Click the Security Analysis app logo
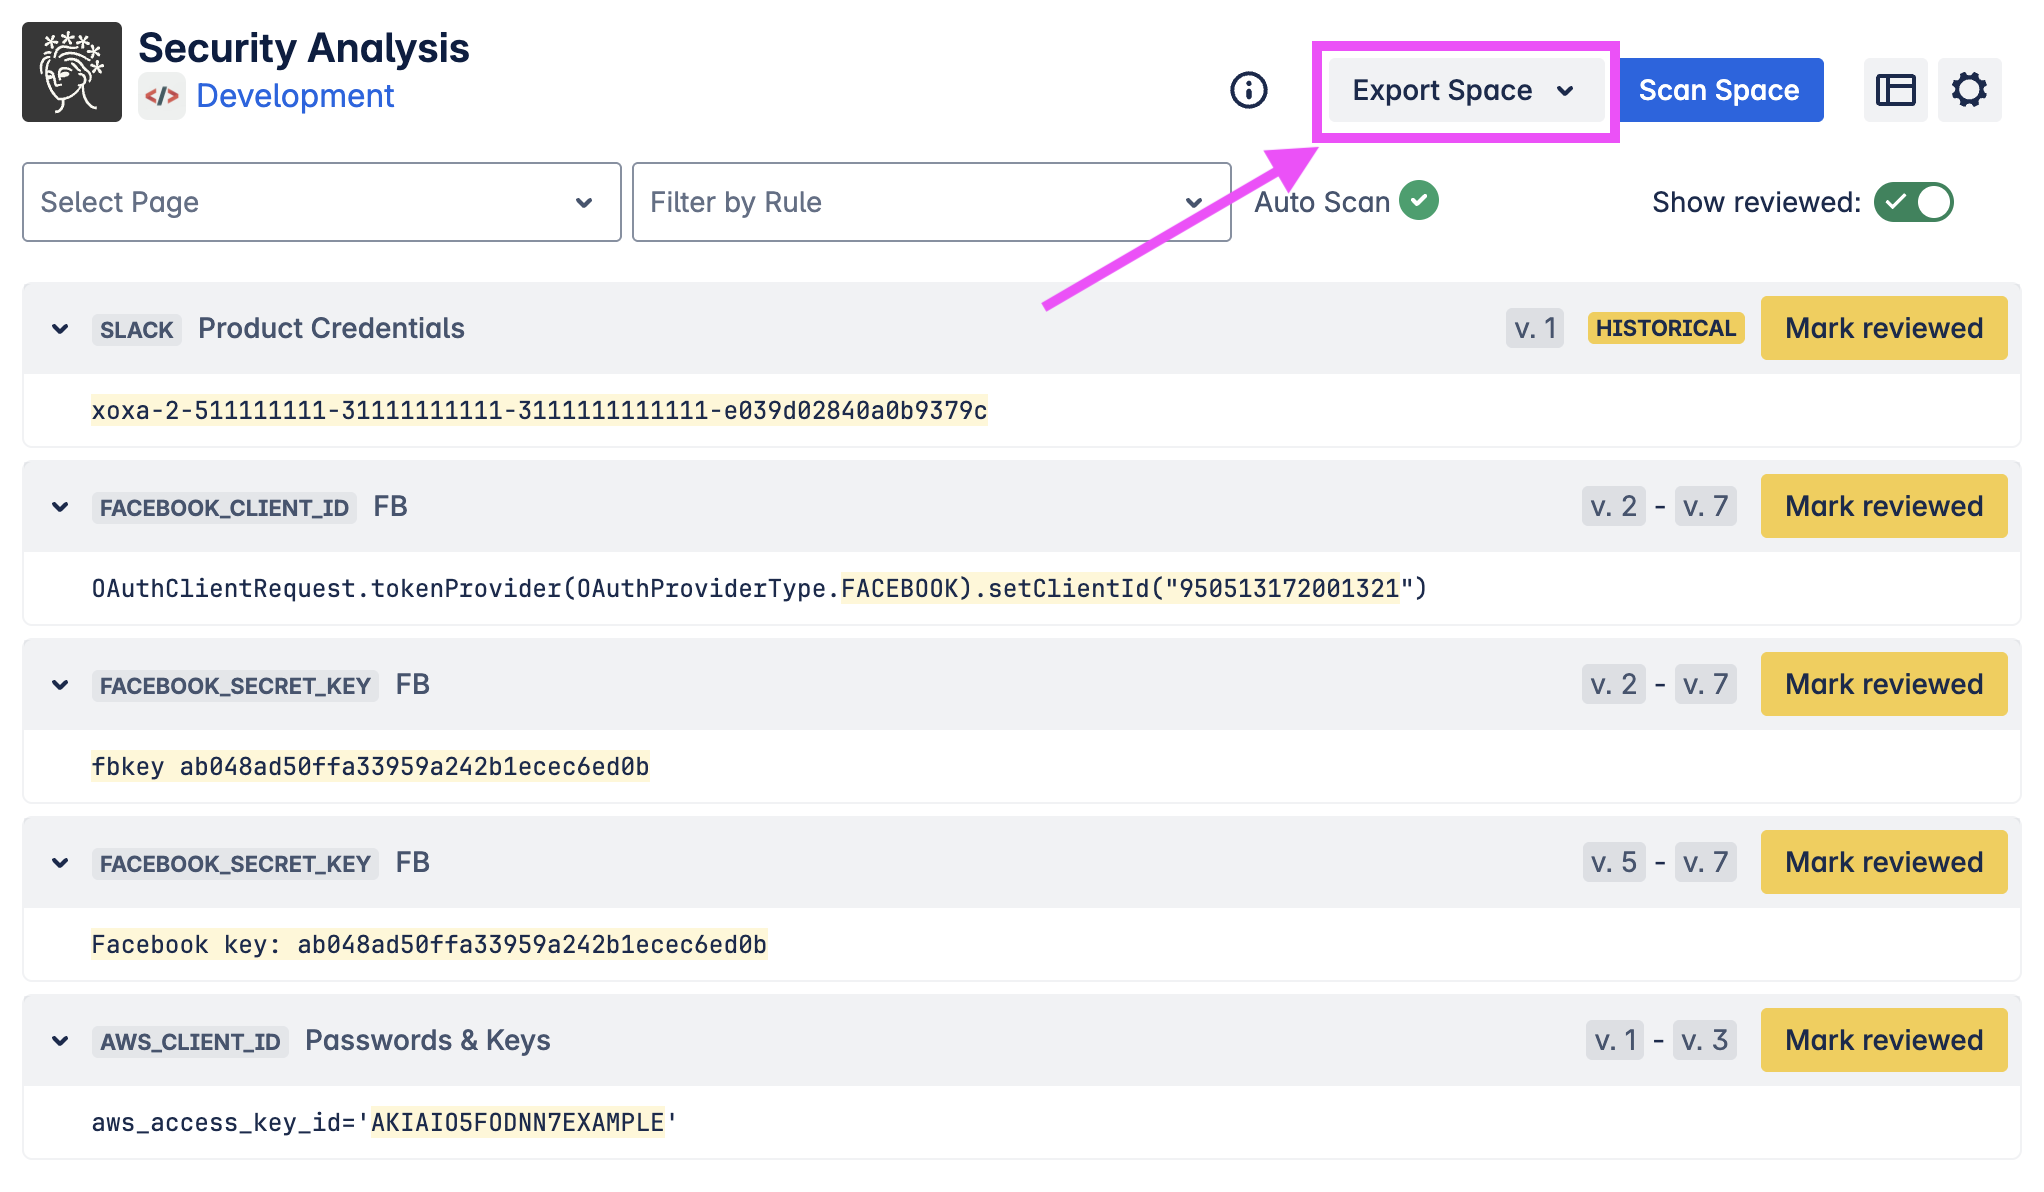2044x1192 pixels. [72, 72]
